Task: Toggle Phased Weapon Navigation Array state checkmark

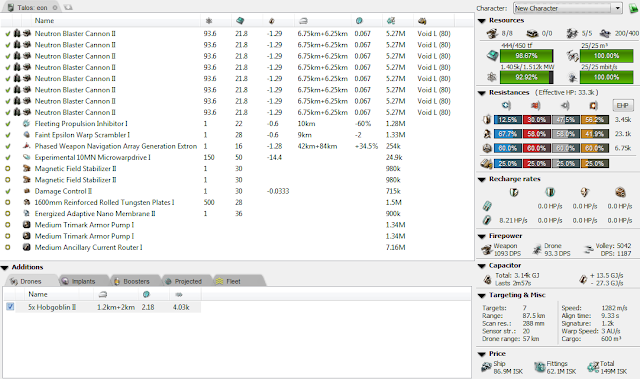Action: pyautogui.click(x=7, y=146)
